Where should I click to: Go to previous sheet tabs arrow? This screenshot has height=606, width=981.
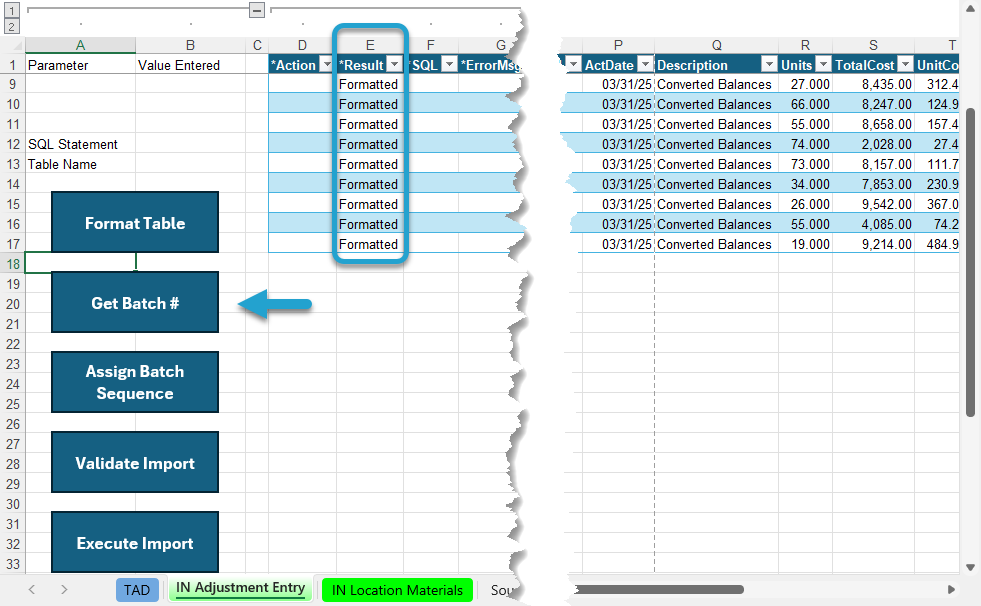coord(32,589)
